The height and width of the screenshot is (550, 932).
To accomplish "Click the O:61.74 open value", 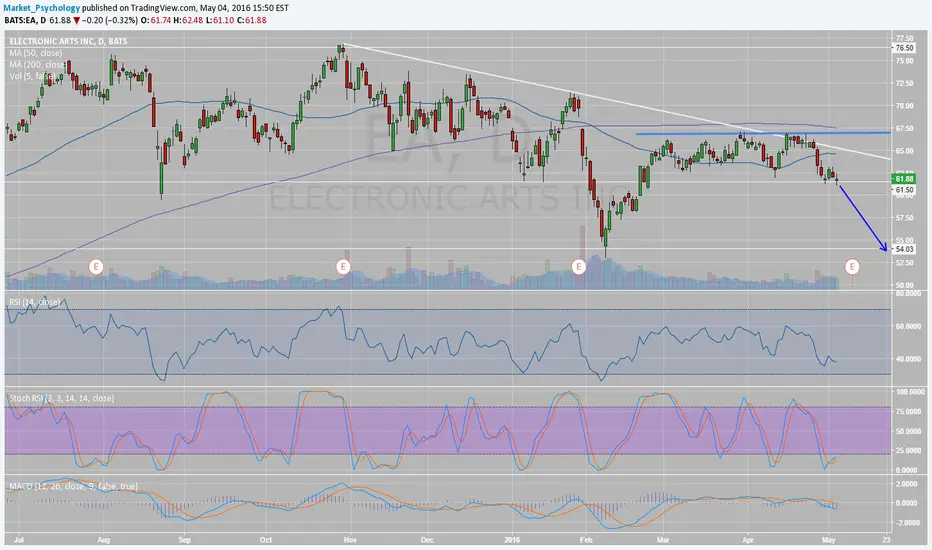I will (155, 20).
